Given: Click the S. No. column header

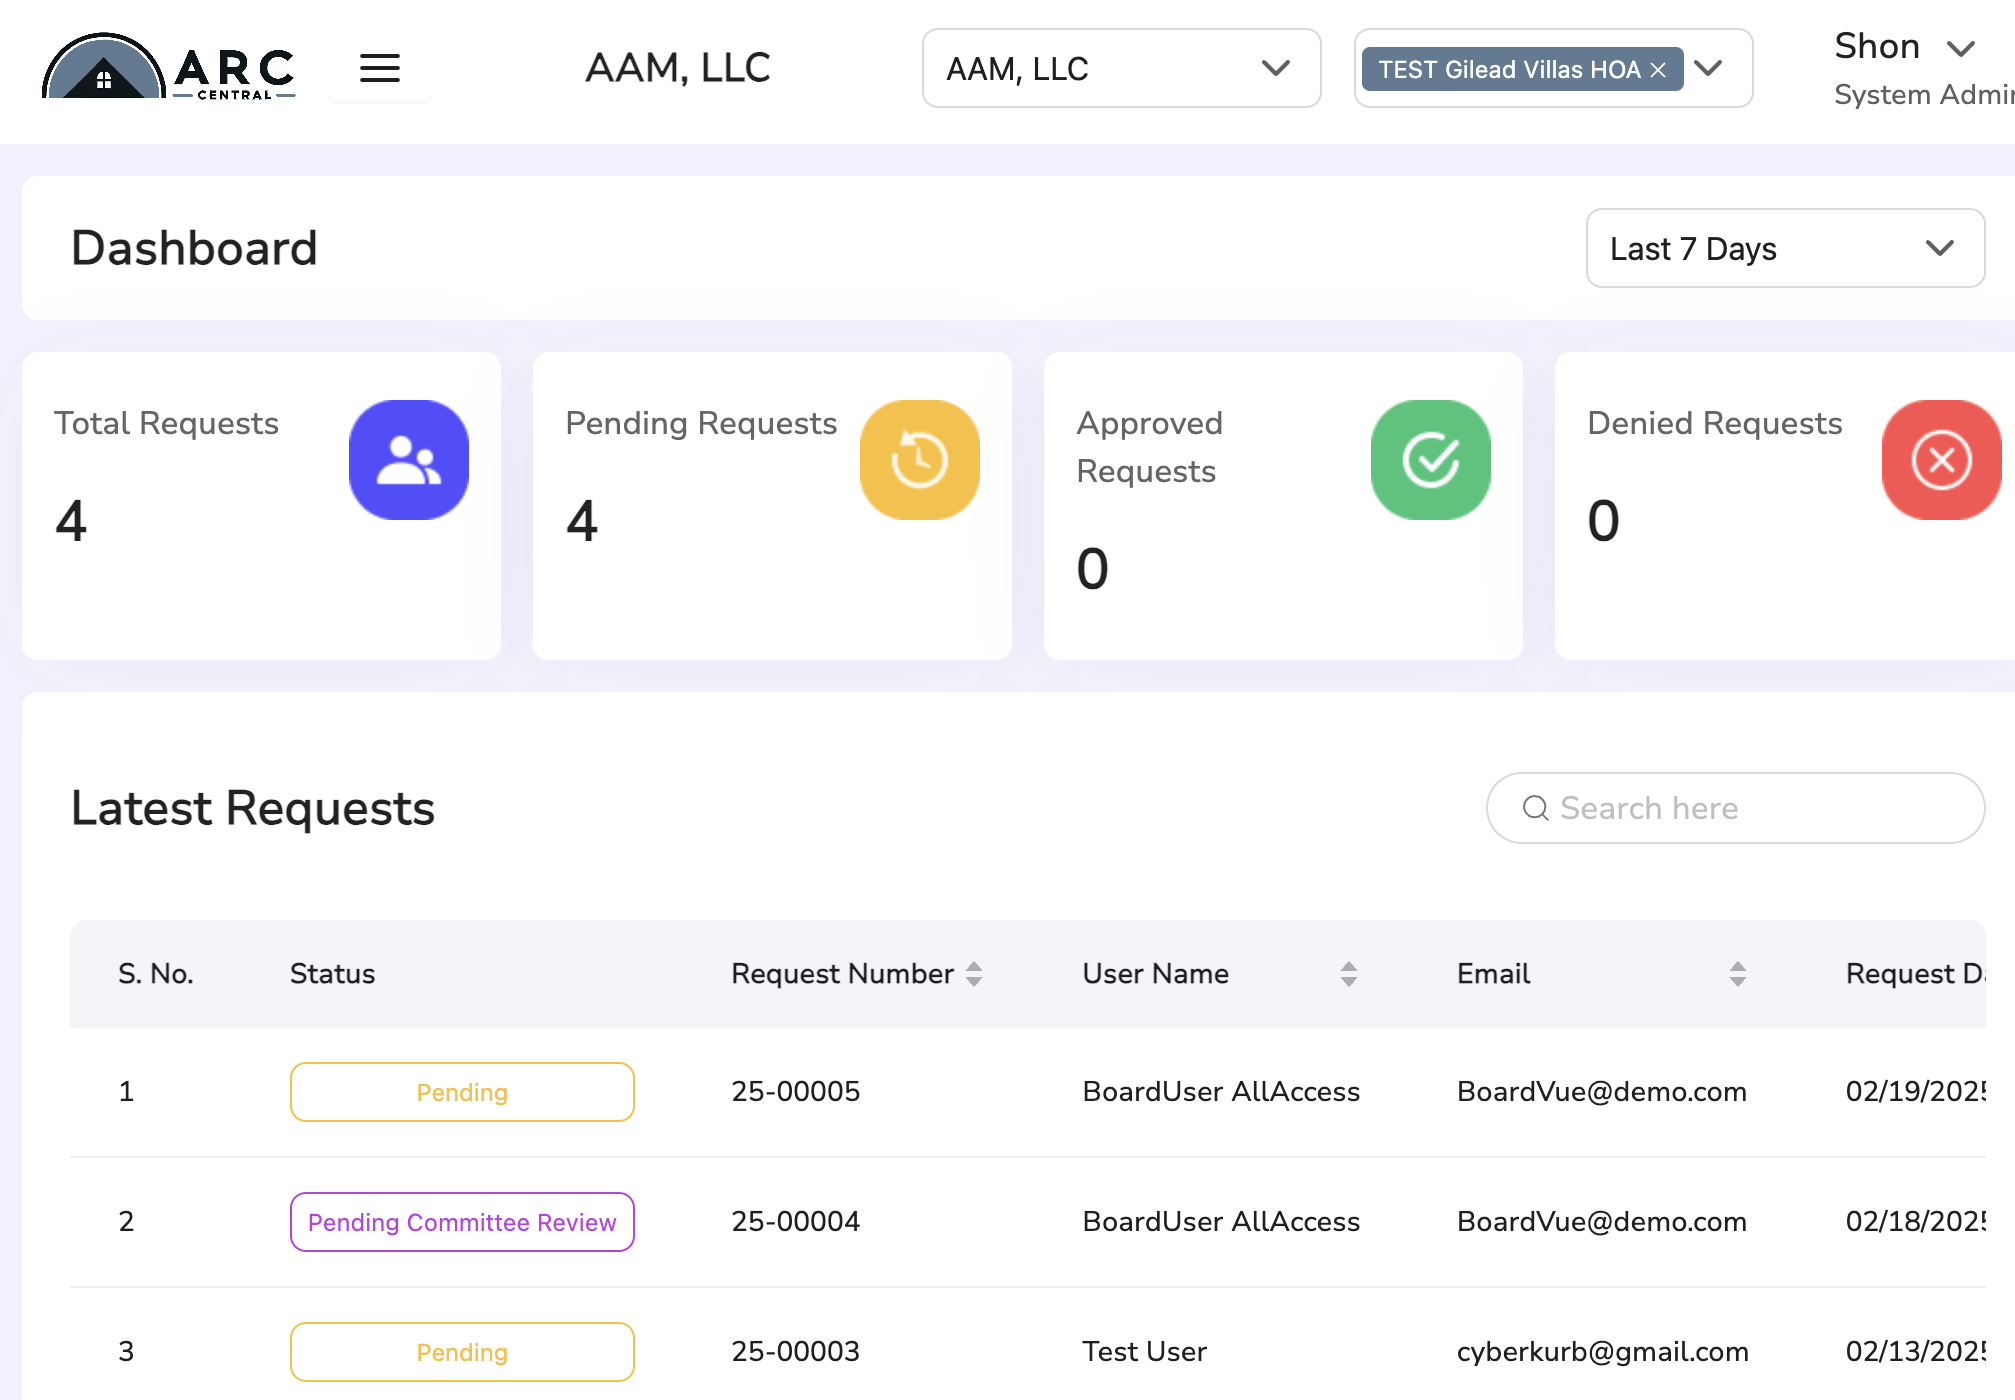Looking at the screenshot, I should (156, 974).
